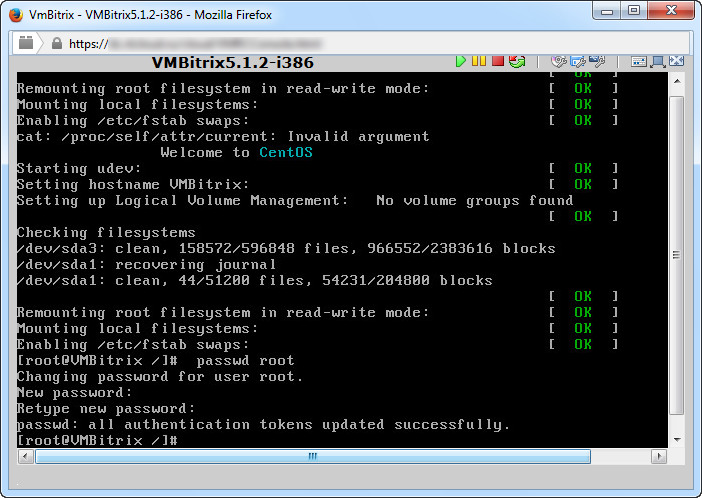Minimize the Firefox window
The width and height of the screenshot is (702, 498).
click(607, 11)
